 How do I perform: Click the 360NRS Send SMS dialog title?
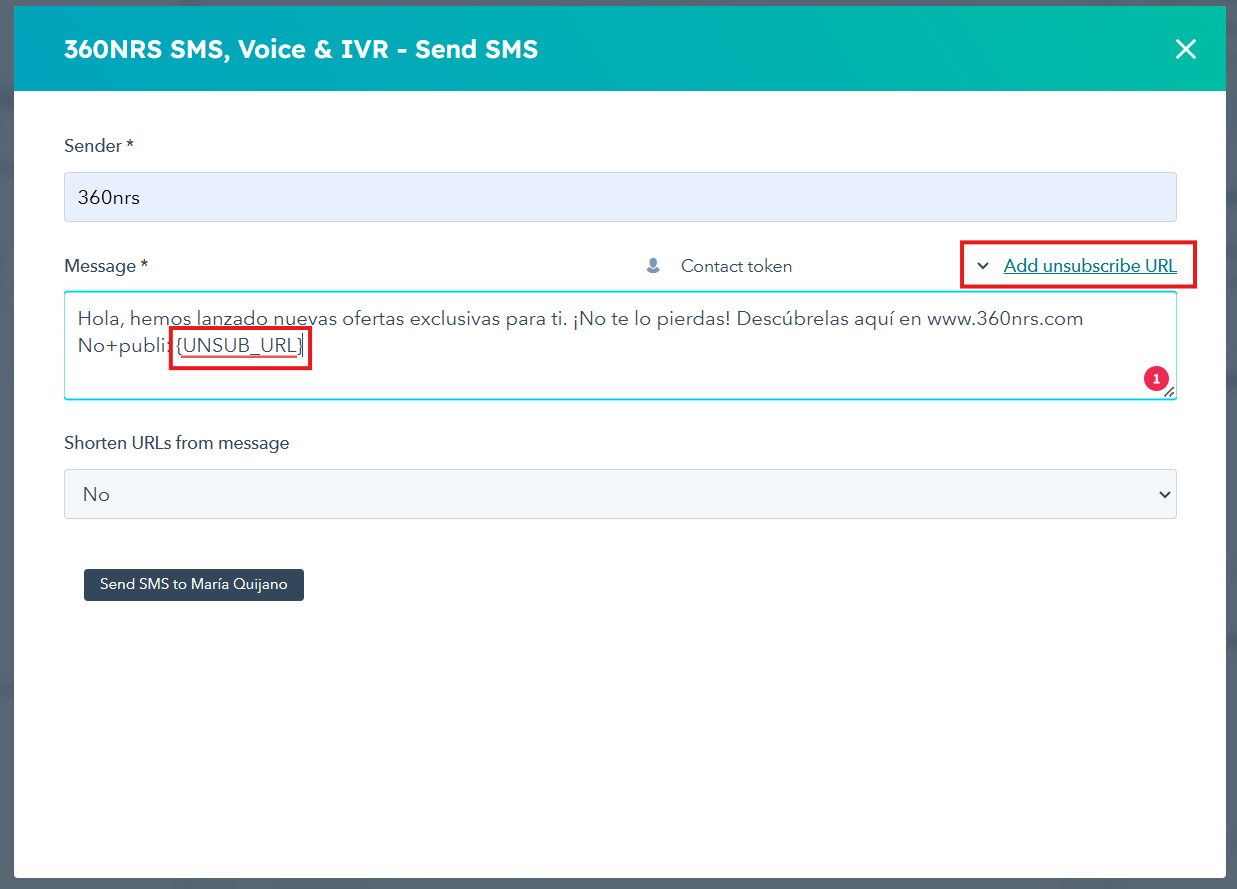tap(301, 49)
